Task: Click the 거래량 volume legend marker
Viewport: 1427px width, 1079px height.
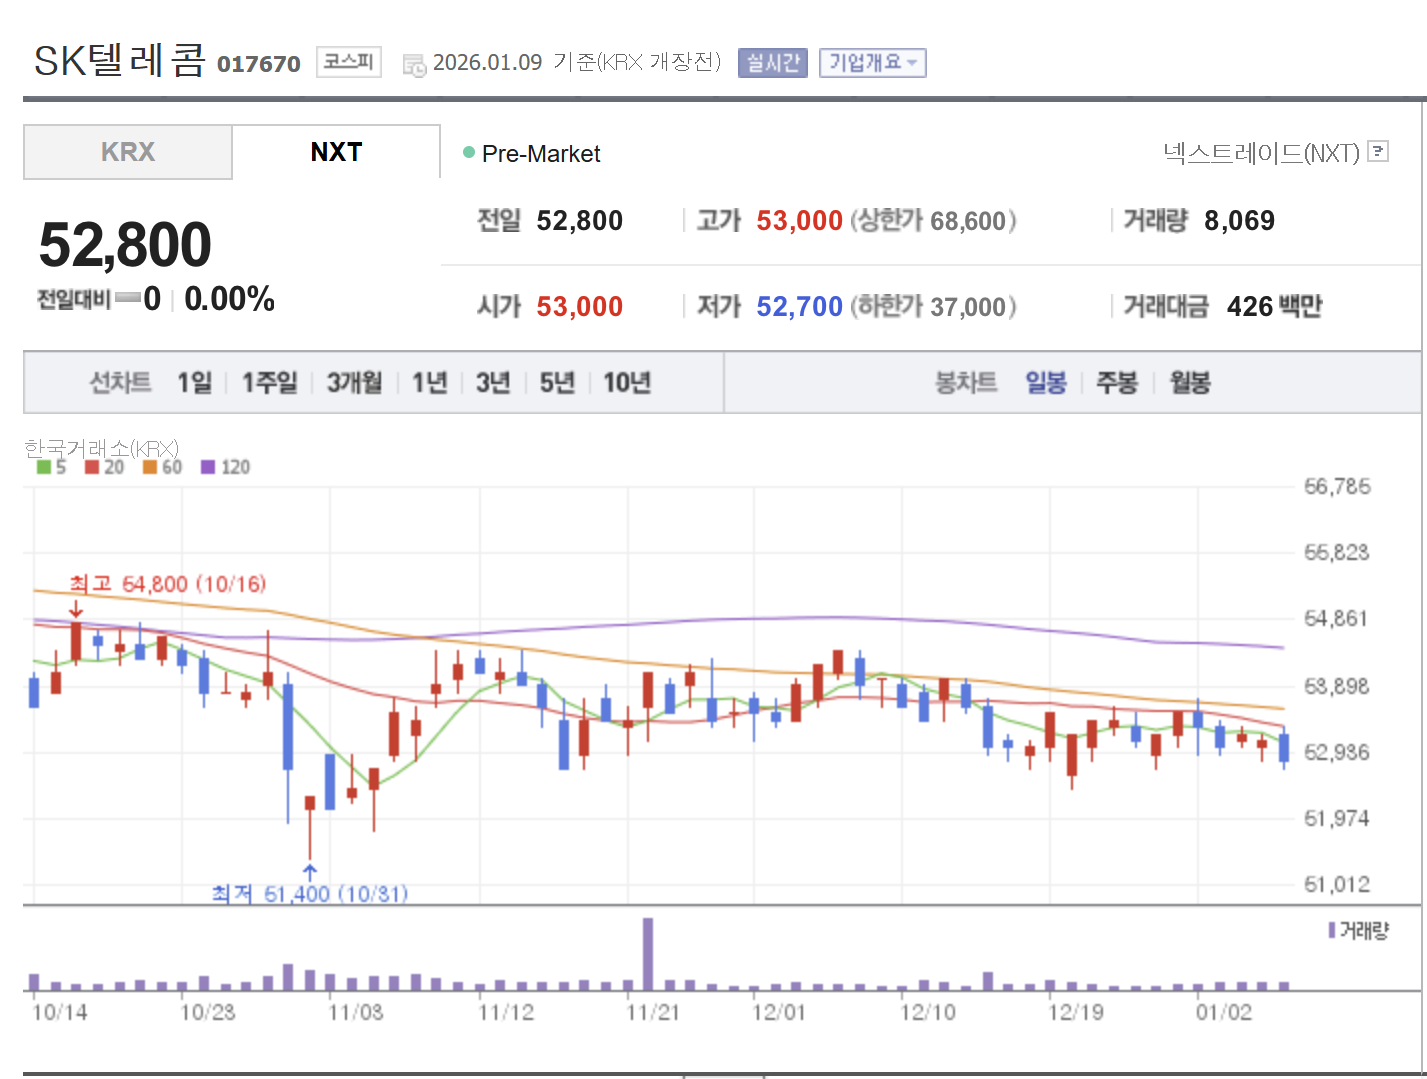Action: [x=1332, y=931]
